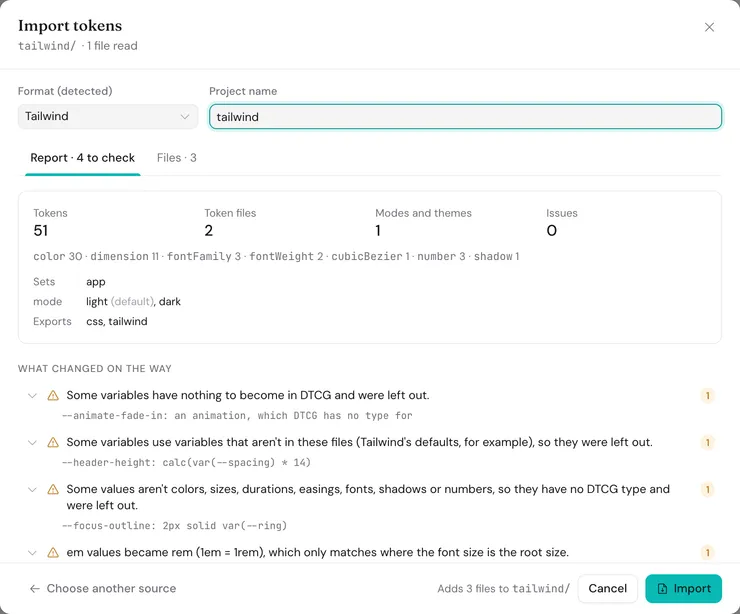Collapse the 'em values became rem' warning
The image size is (740, 614).
click(x=32, y=553)
